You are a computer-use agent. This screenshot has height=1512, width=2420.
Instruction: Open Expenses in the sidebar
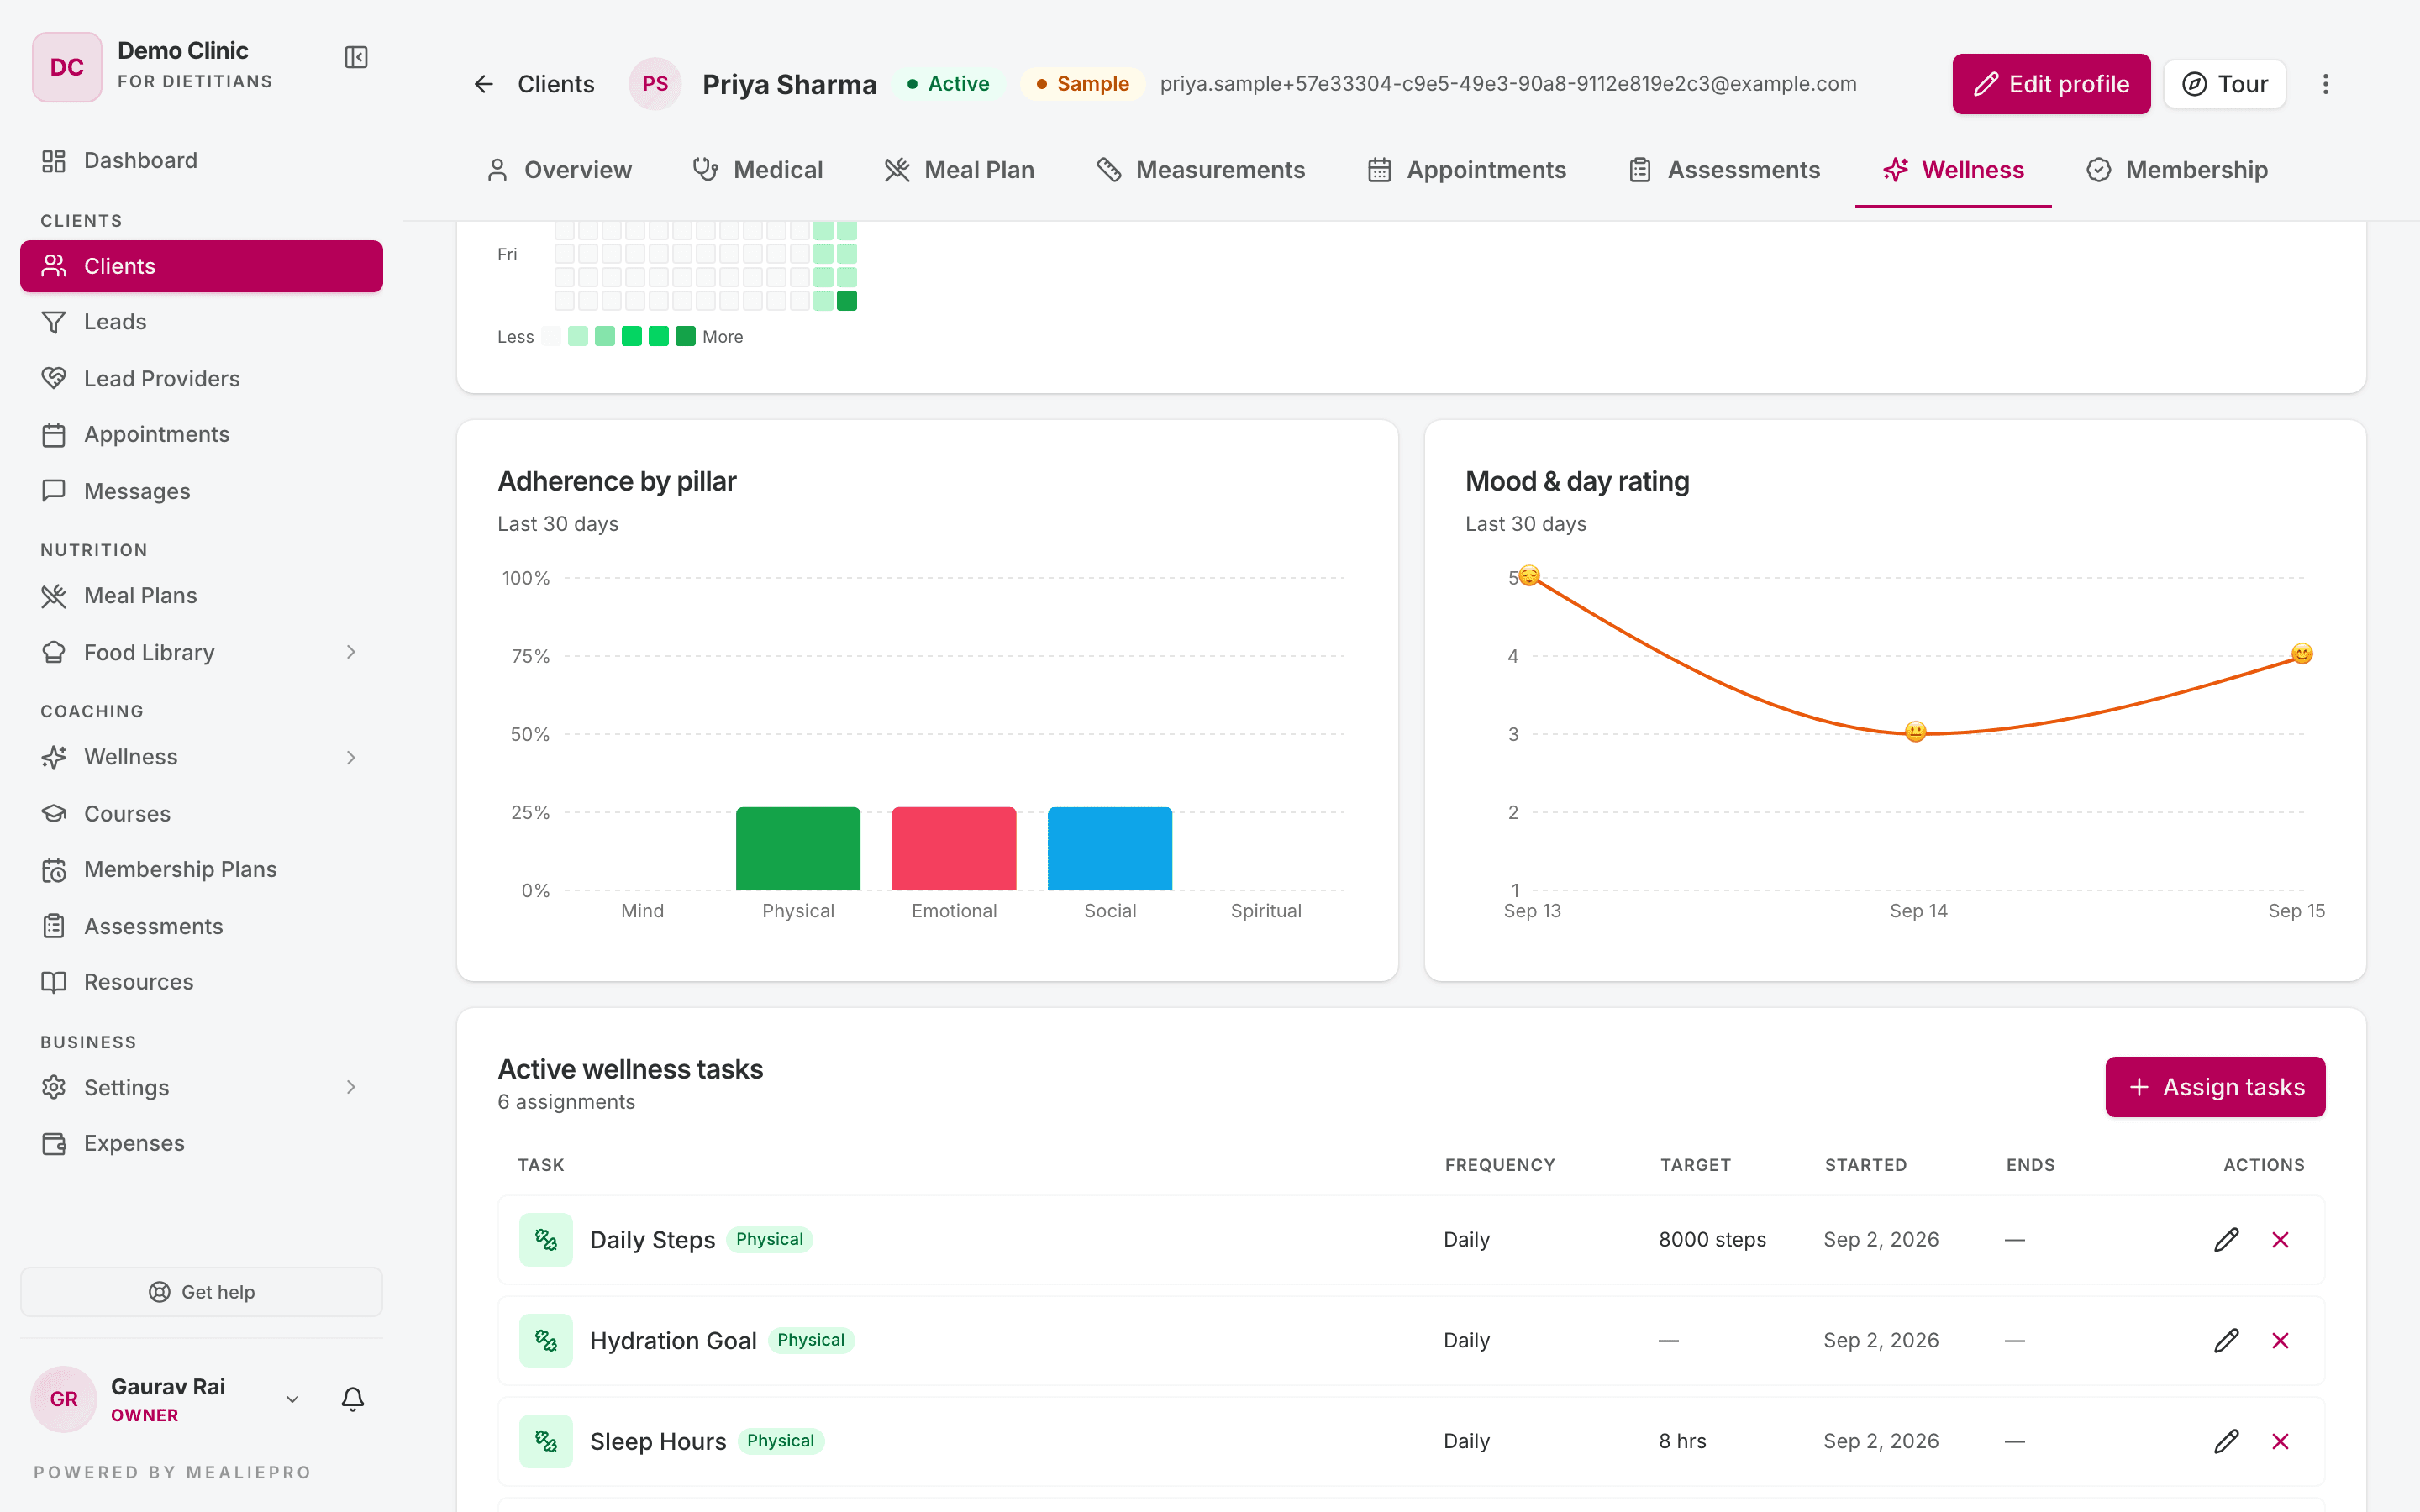click(201, 1143)
